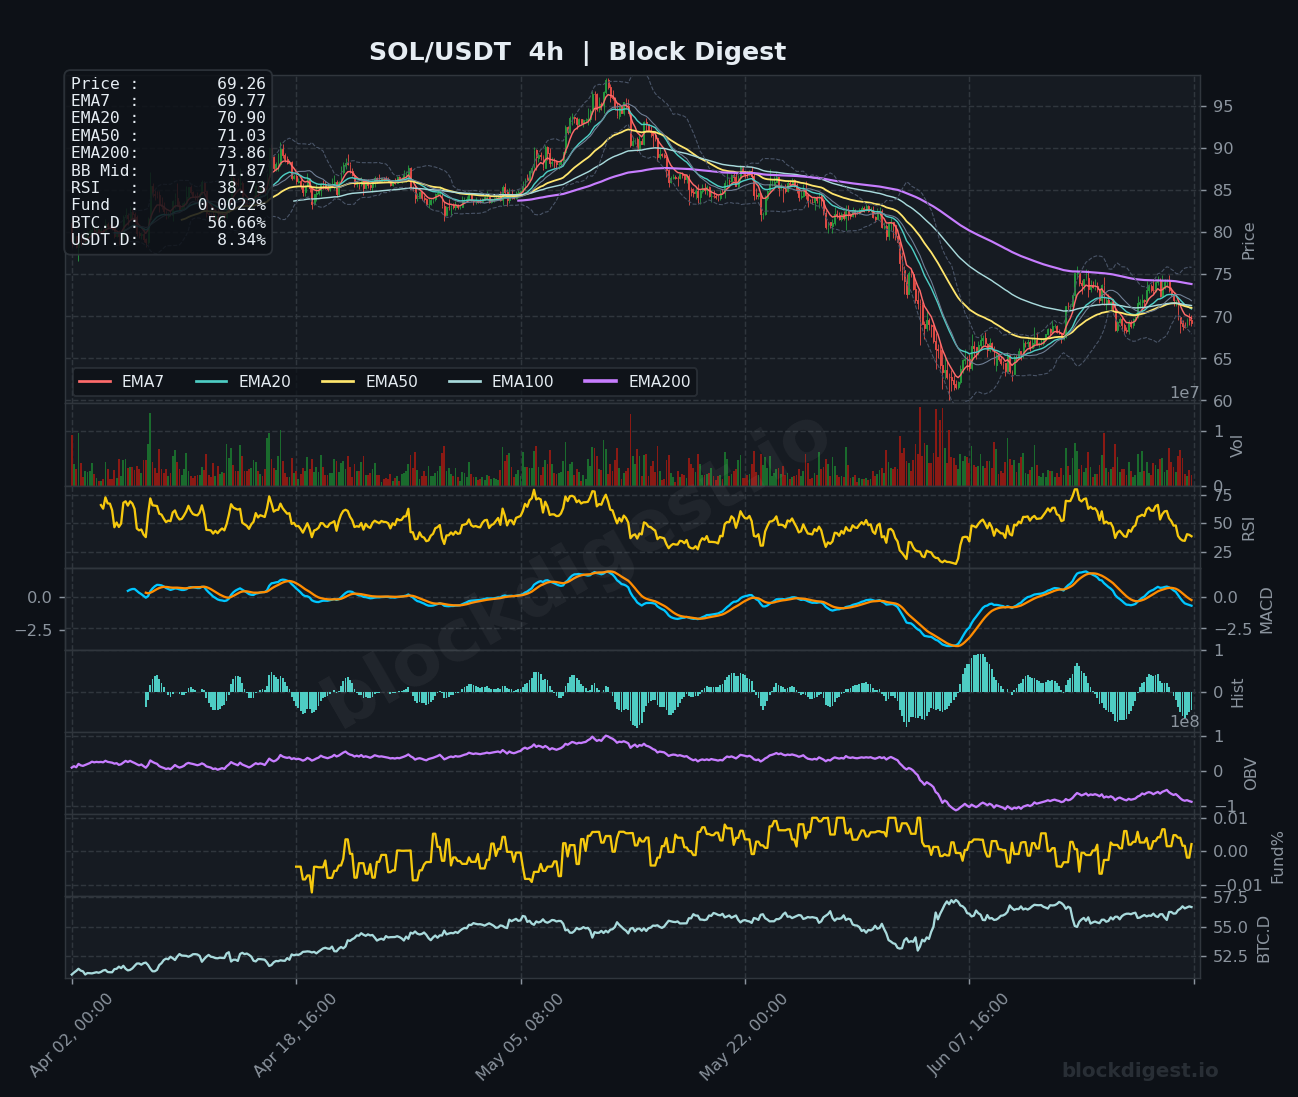Click the RSI panel axis label

[x=1248, y=528]
